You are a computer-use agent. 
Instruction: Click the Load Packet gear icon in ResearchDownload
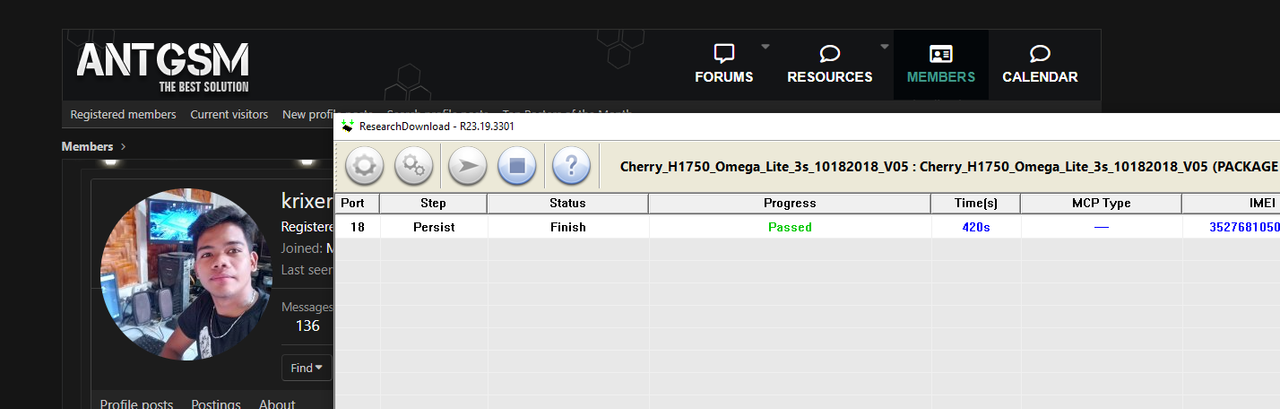(x=364, y=165)
